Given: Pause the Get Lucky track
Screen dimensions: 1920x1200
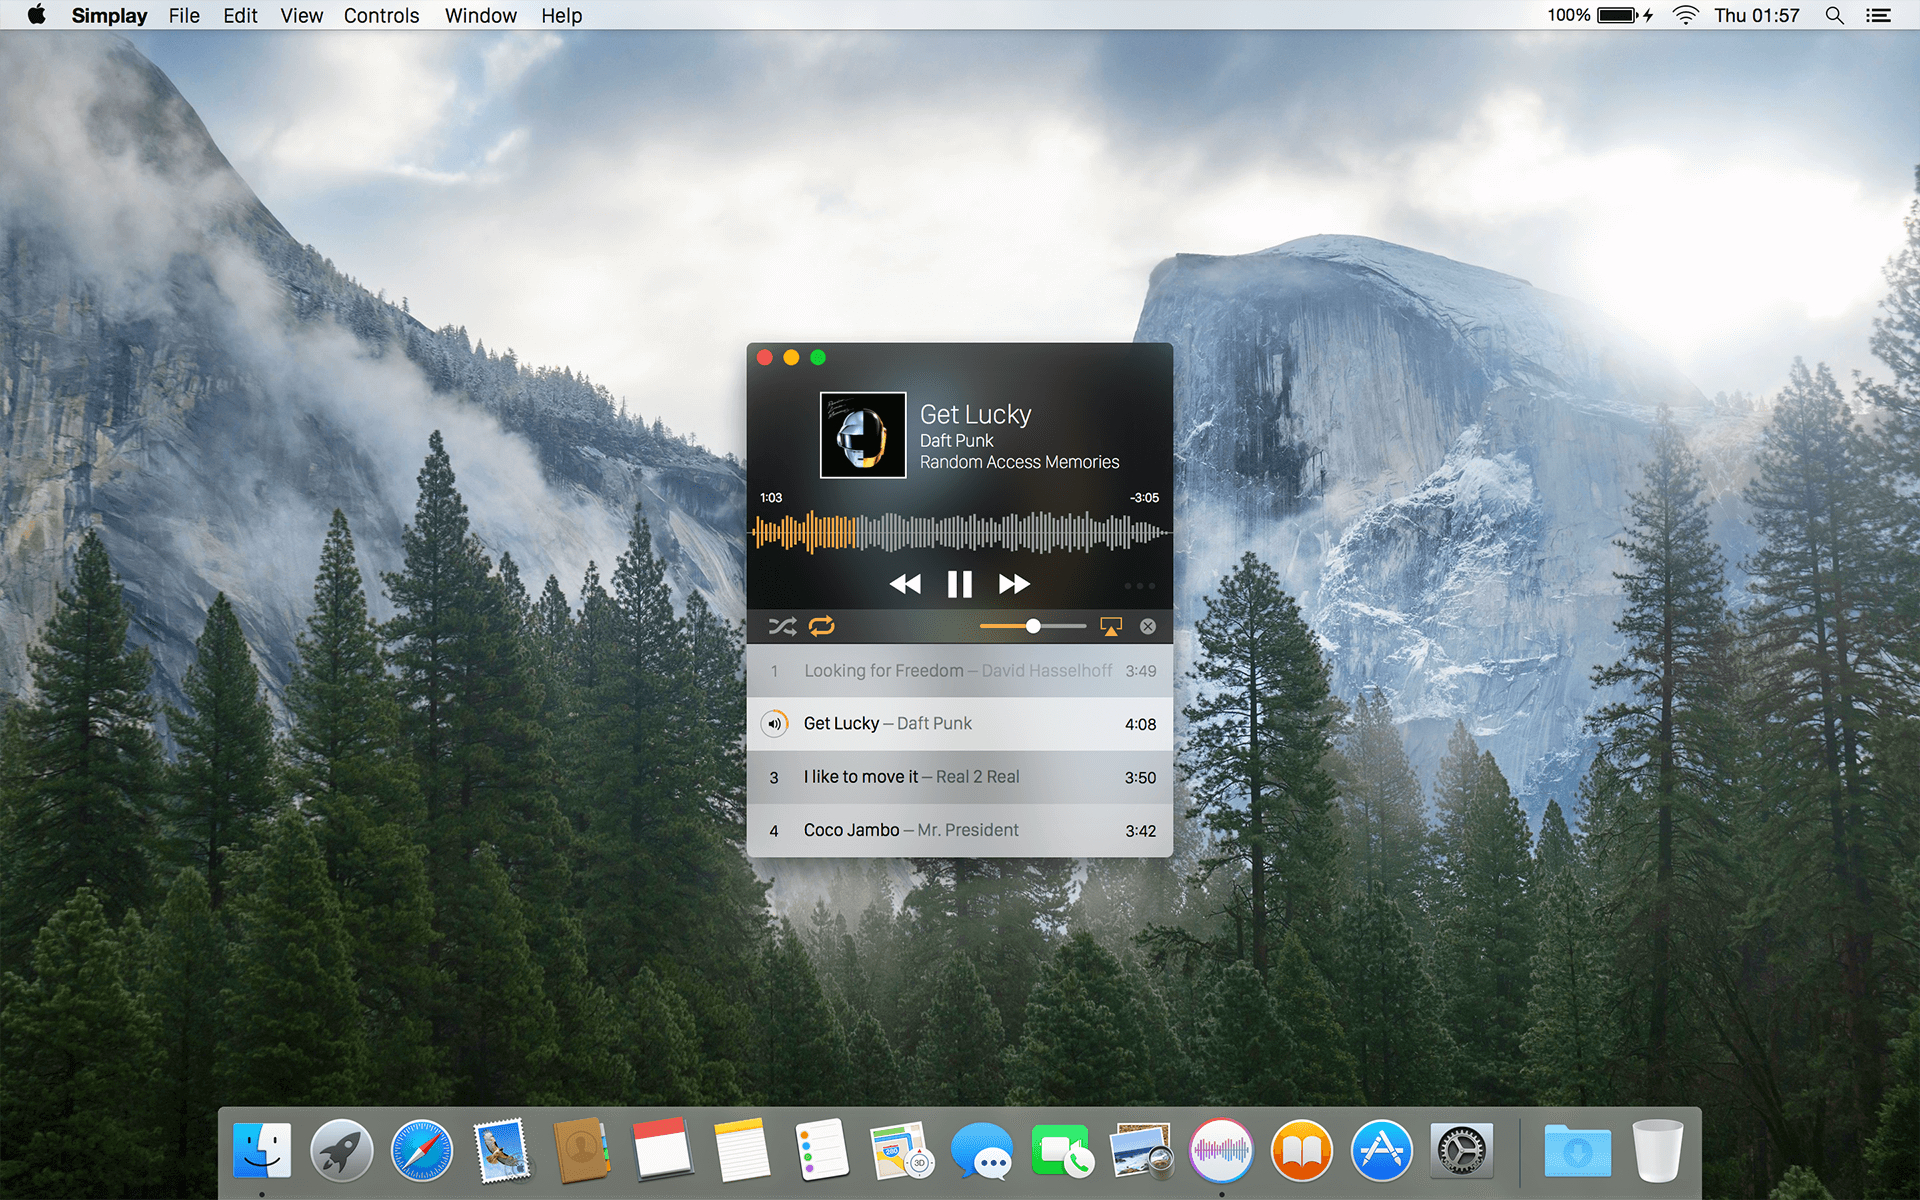Looking at the screenshot, I should click(x=959, y=584).
